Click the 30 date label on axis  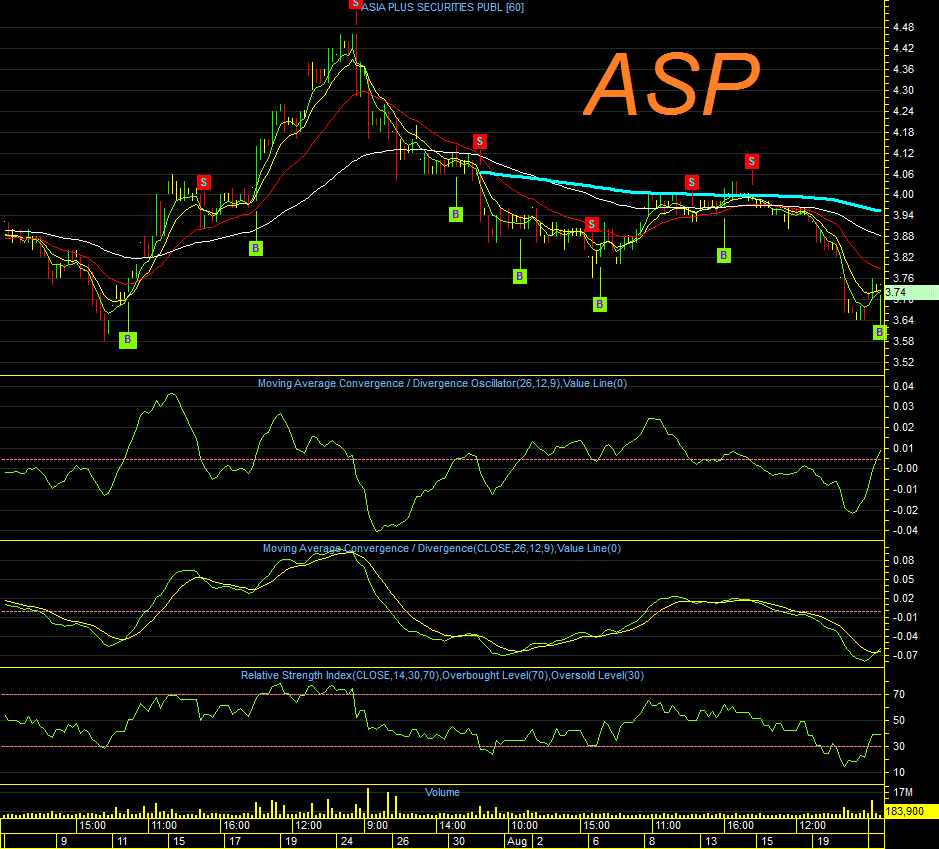coord(459,841)
